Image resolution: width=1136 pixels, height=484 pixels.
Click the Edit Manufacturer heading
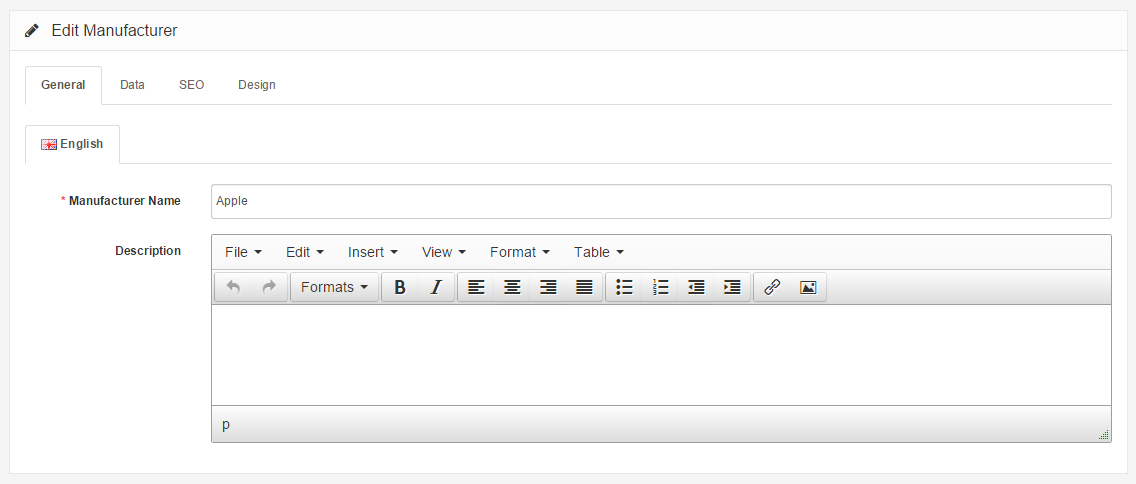(x=114, y=30)
